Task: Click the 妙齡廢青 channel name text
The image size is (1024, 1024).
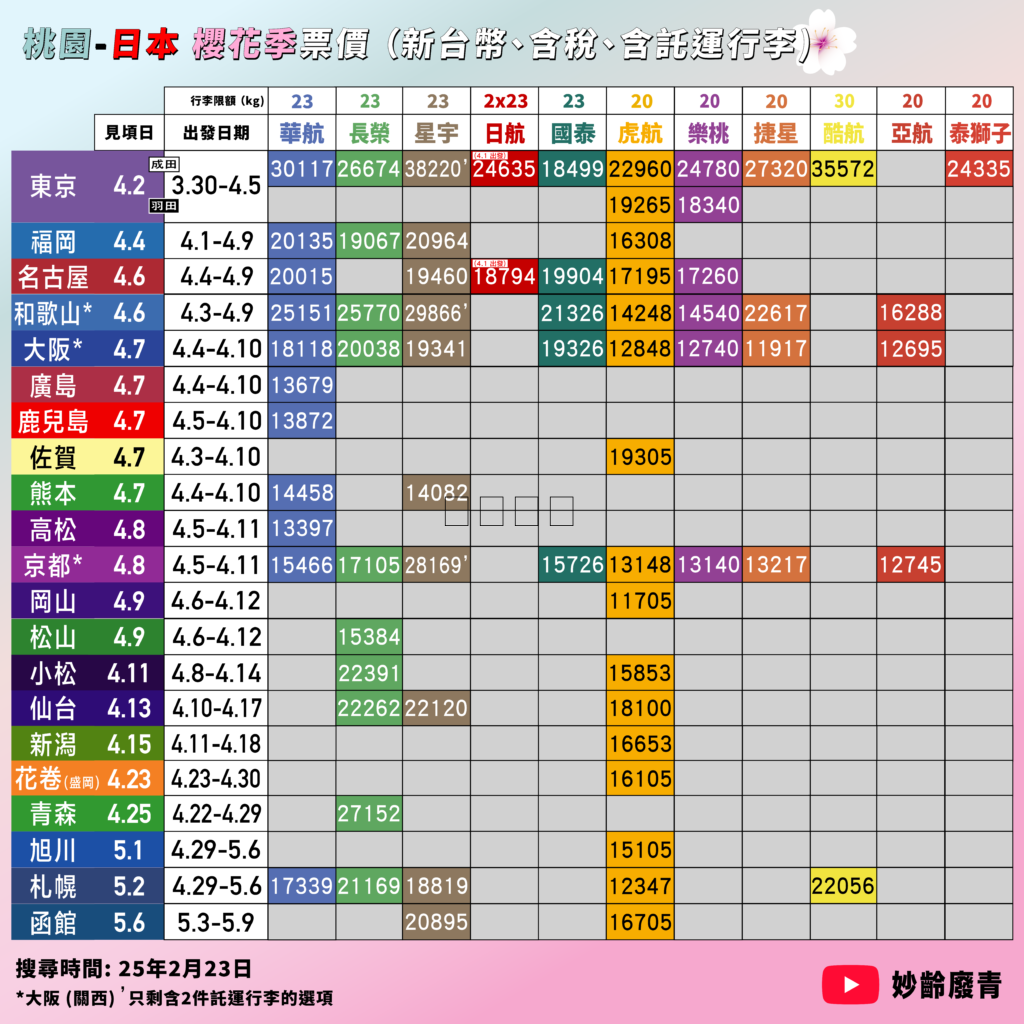Action: pos(945,985)
